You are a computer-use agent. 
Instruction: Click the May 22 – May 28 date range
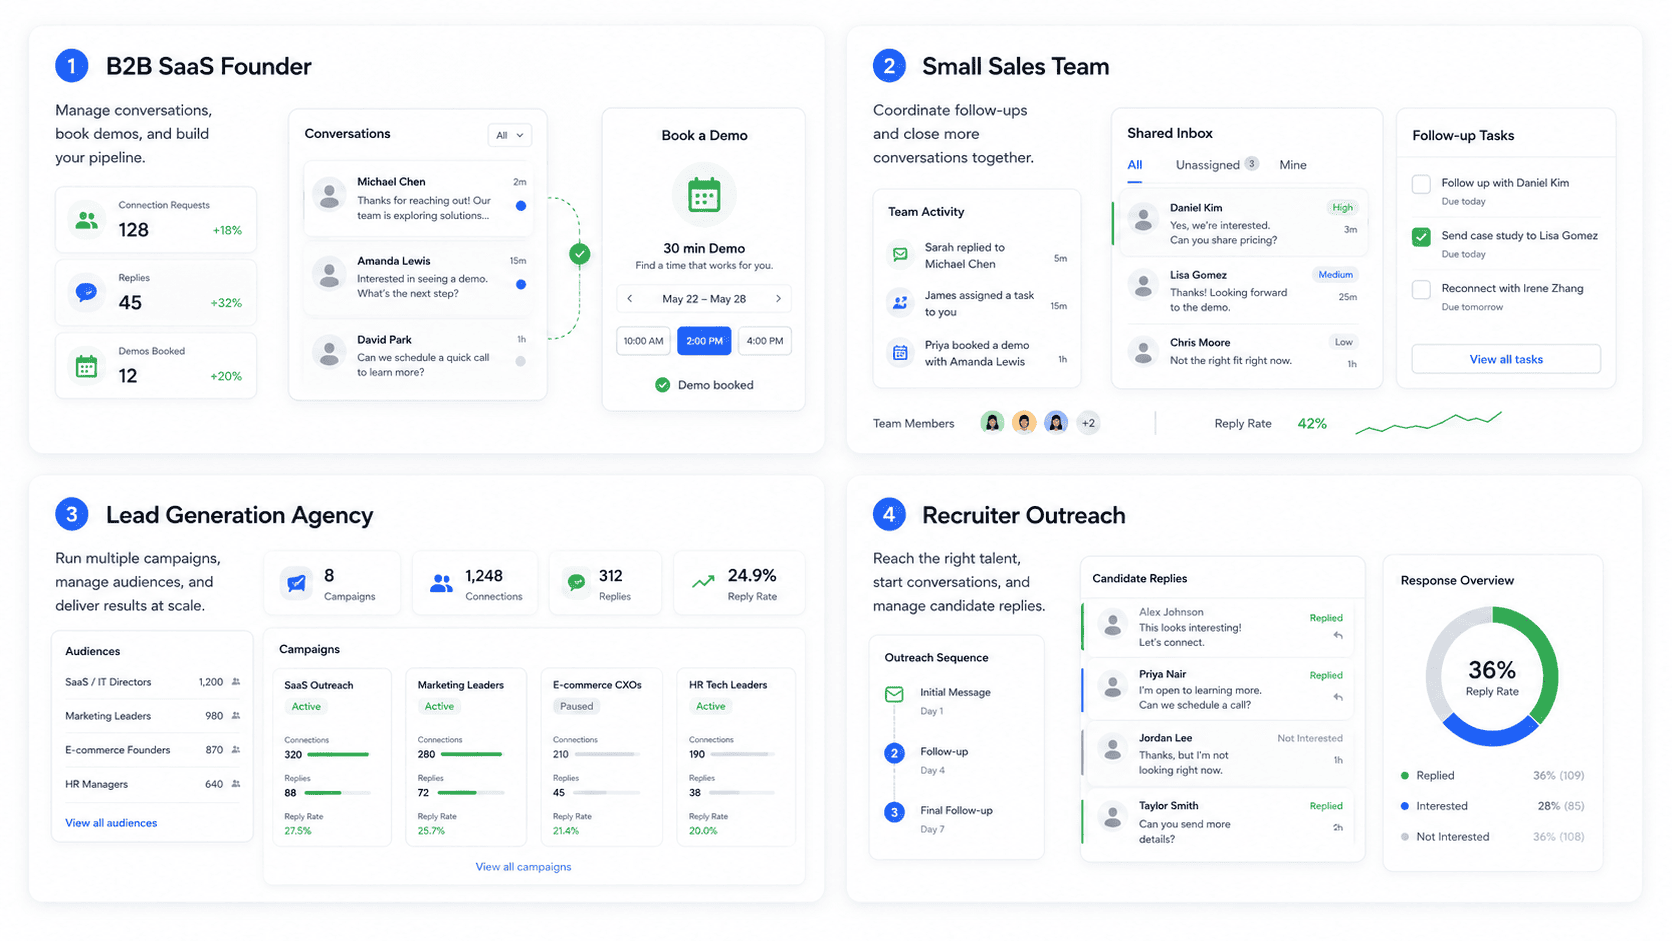pos(704,299)
